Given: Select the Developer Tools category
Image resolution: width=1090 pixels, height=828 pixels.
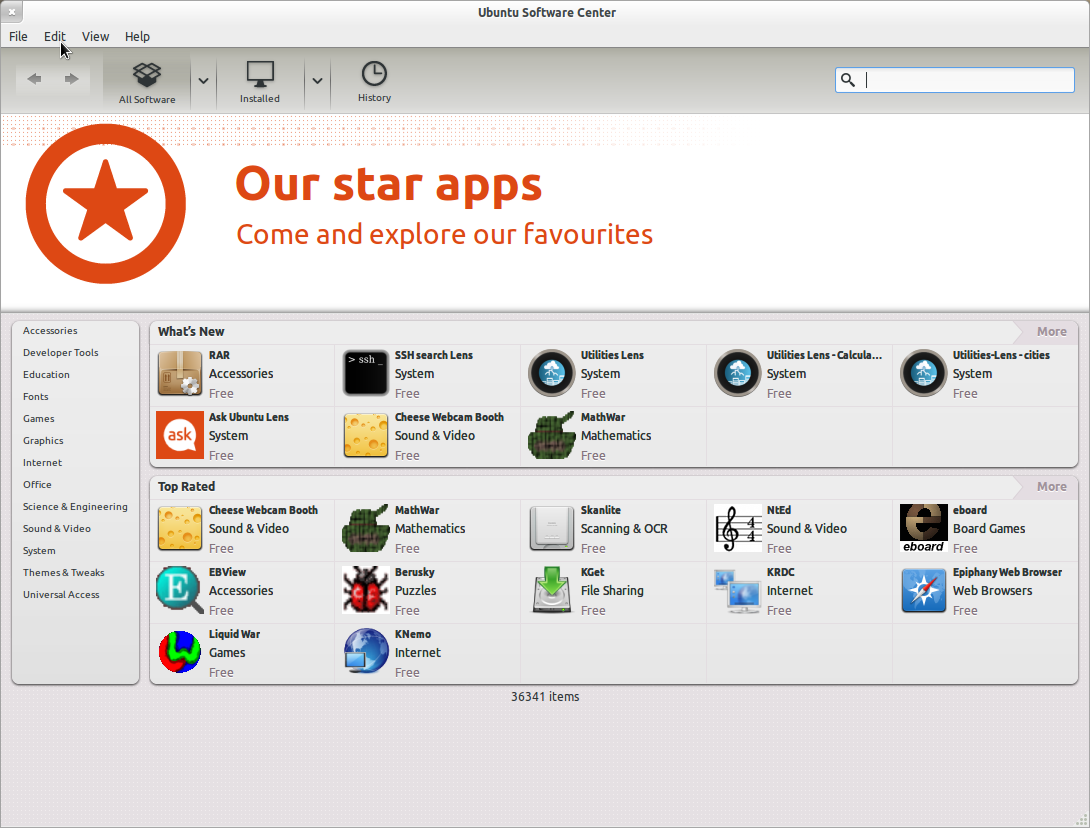Looking at the screenshot, I should click(60, 352).
